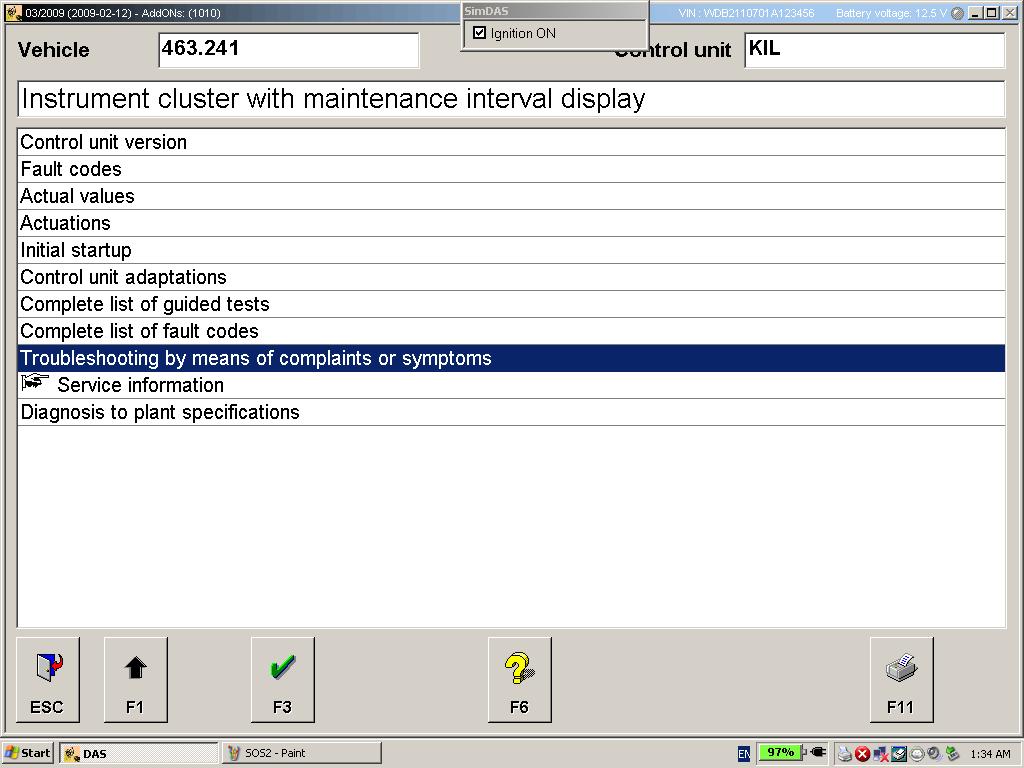Open Control unit version menu entry
1024x768 pixels.
(x=104, y=142)
